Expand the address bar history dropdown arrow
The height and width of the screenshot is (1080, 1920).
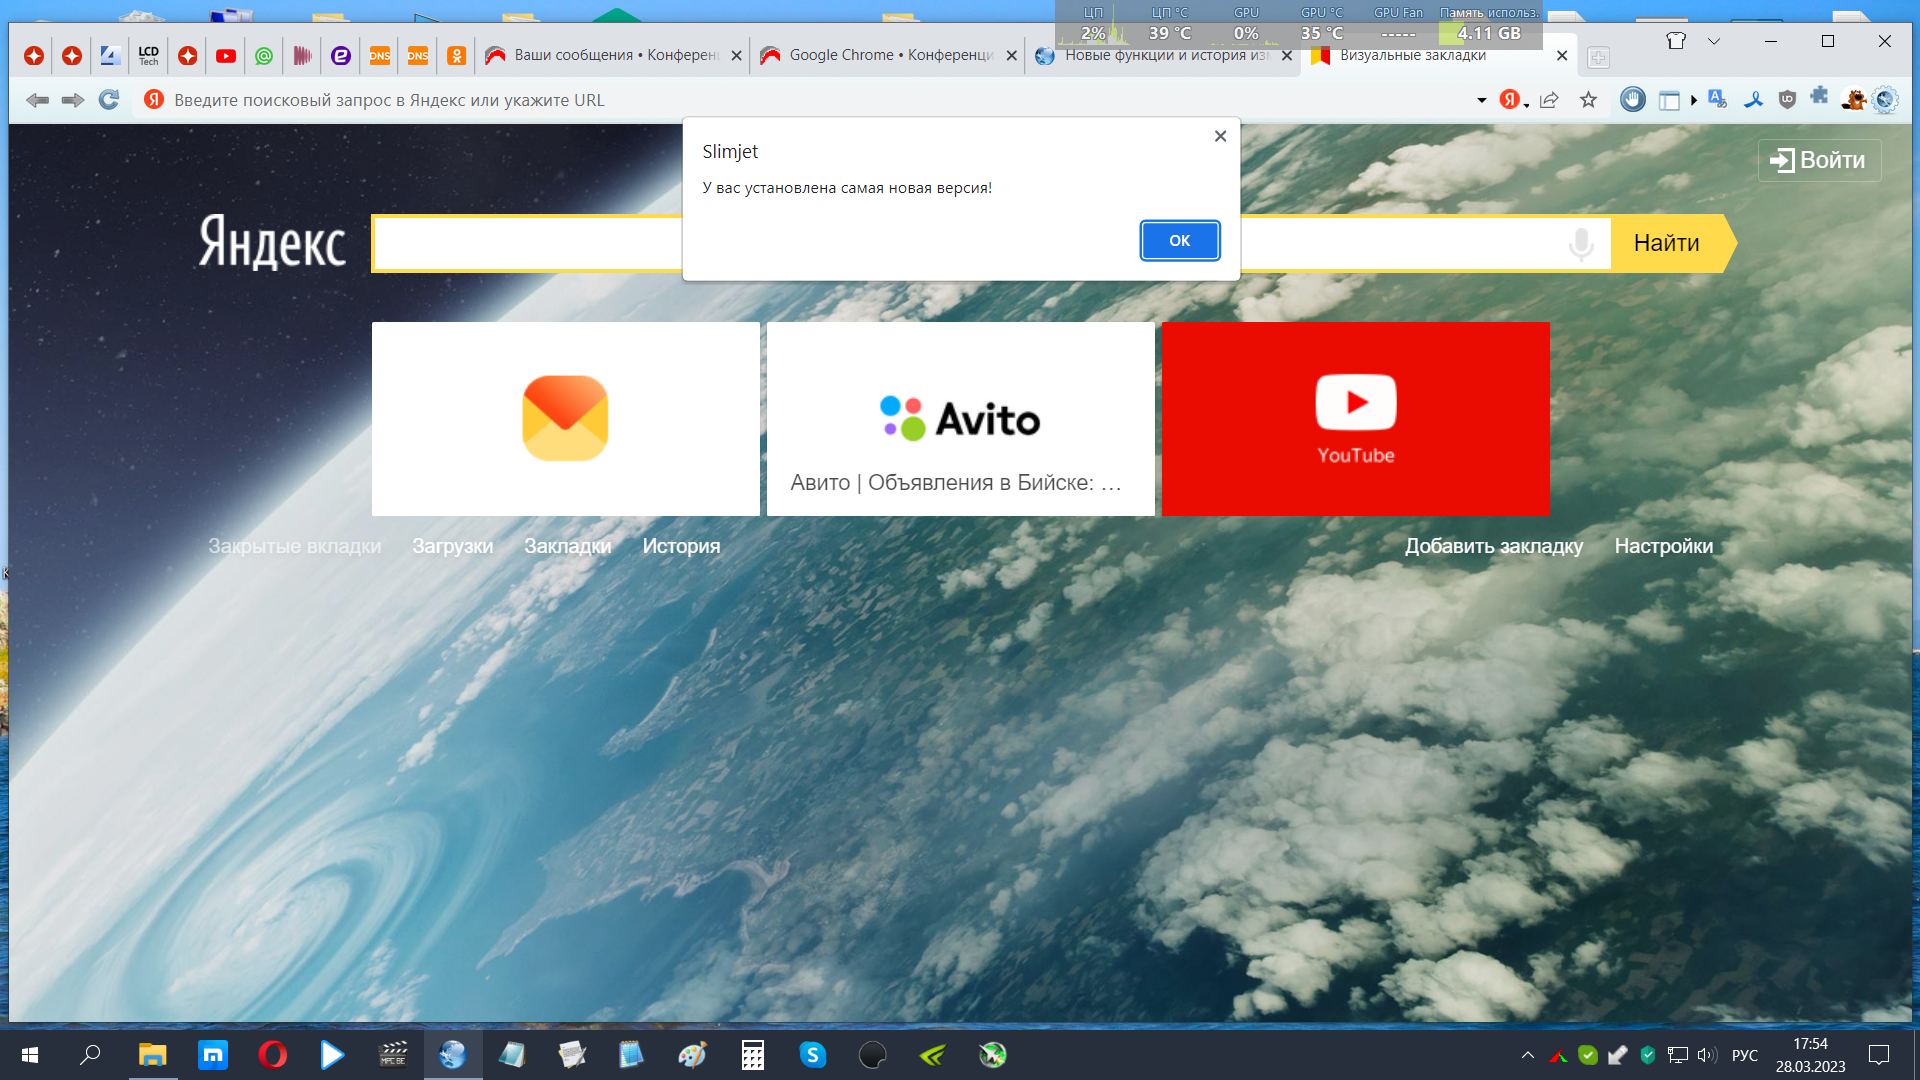1481,100
